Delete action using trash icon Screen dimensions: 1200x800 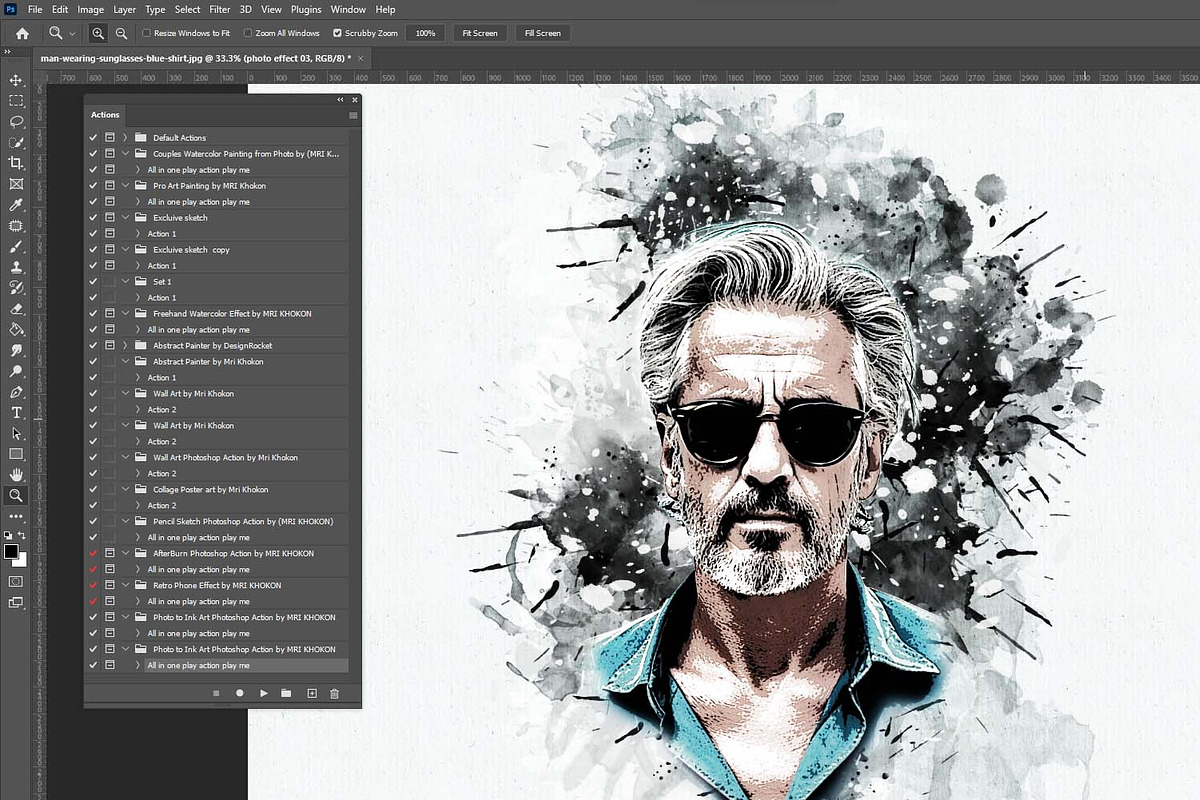tap(334, 693)
